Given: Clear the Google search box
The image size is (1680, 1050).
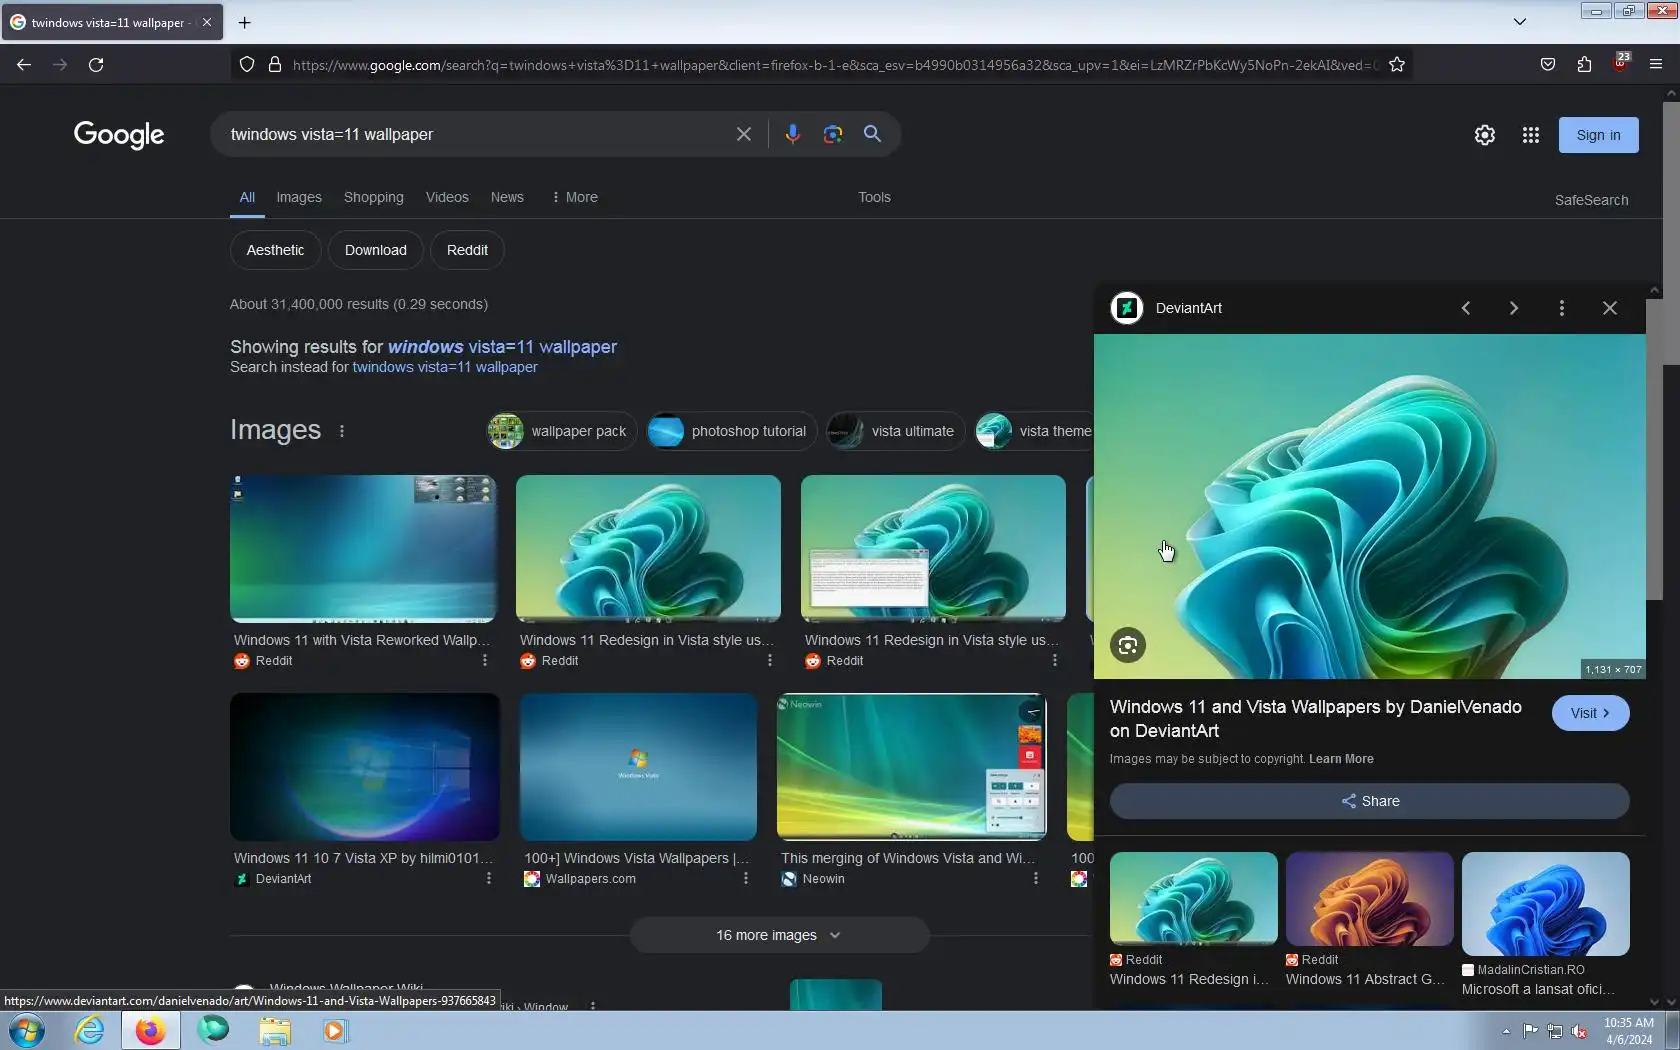Looking at the screenshot, I should click(744, 134).
